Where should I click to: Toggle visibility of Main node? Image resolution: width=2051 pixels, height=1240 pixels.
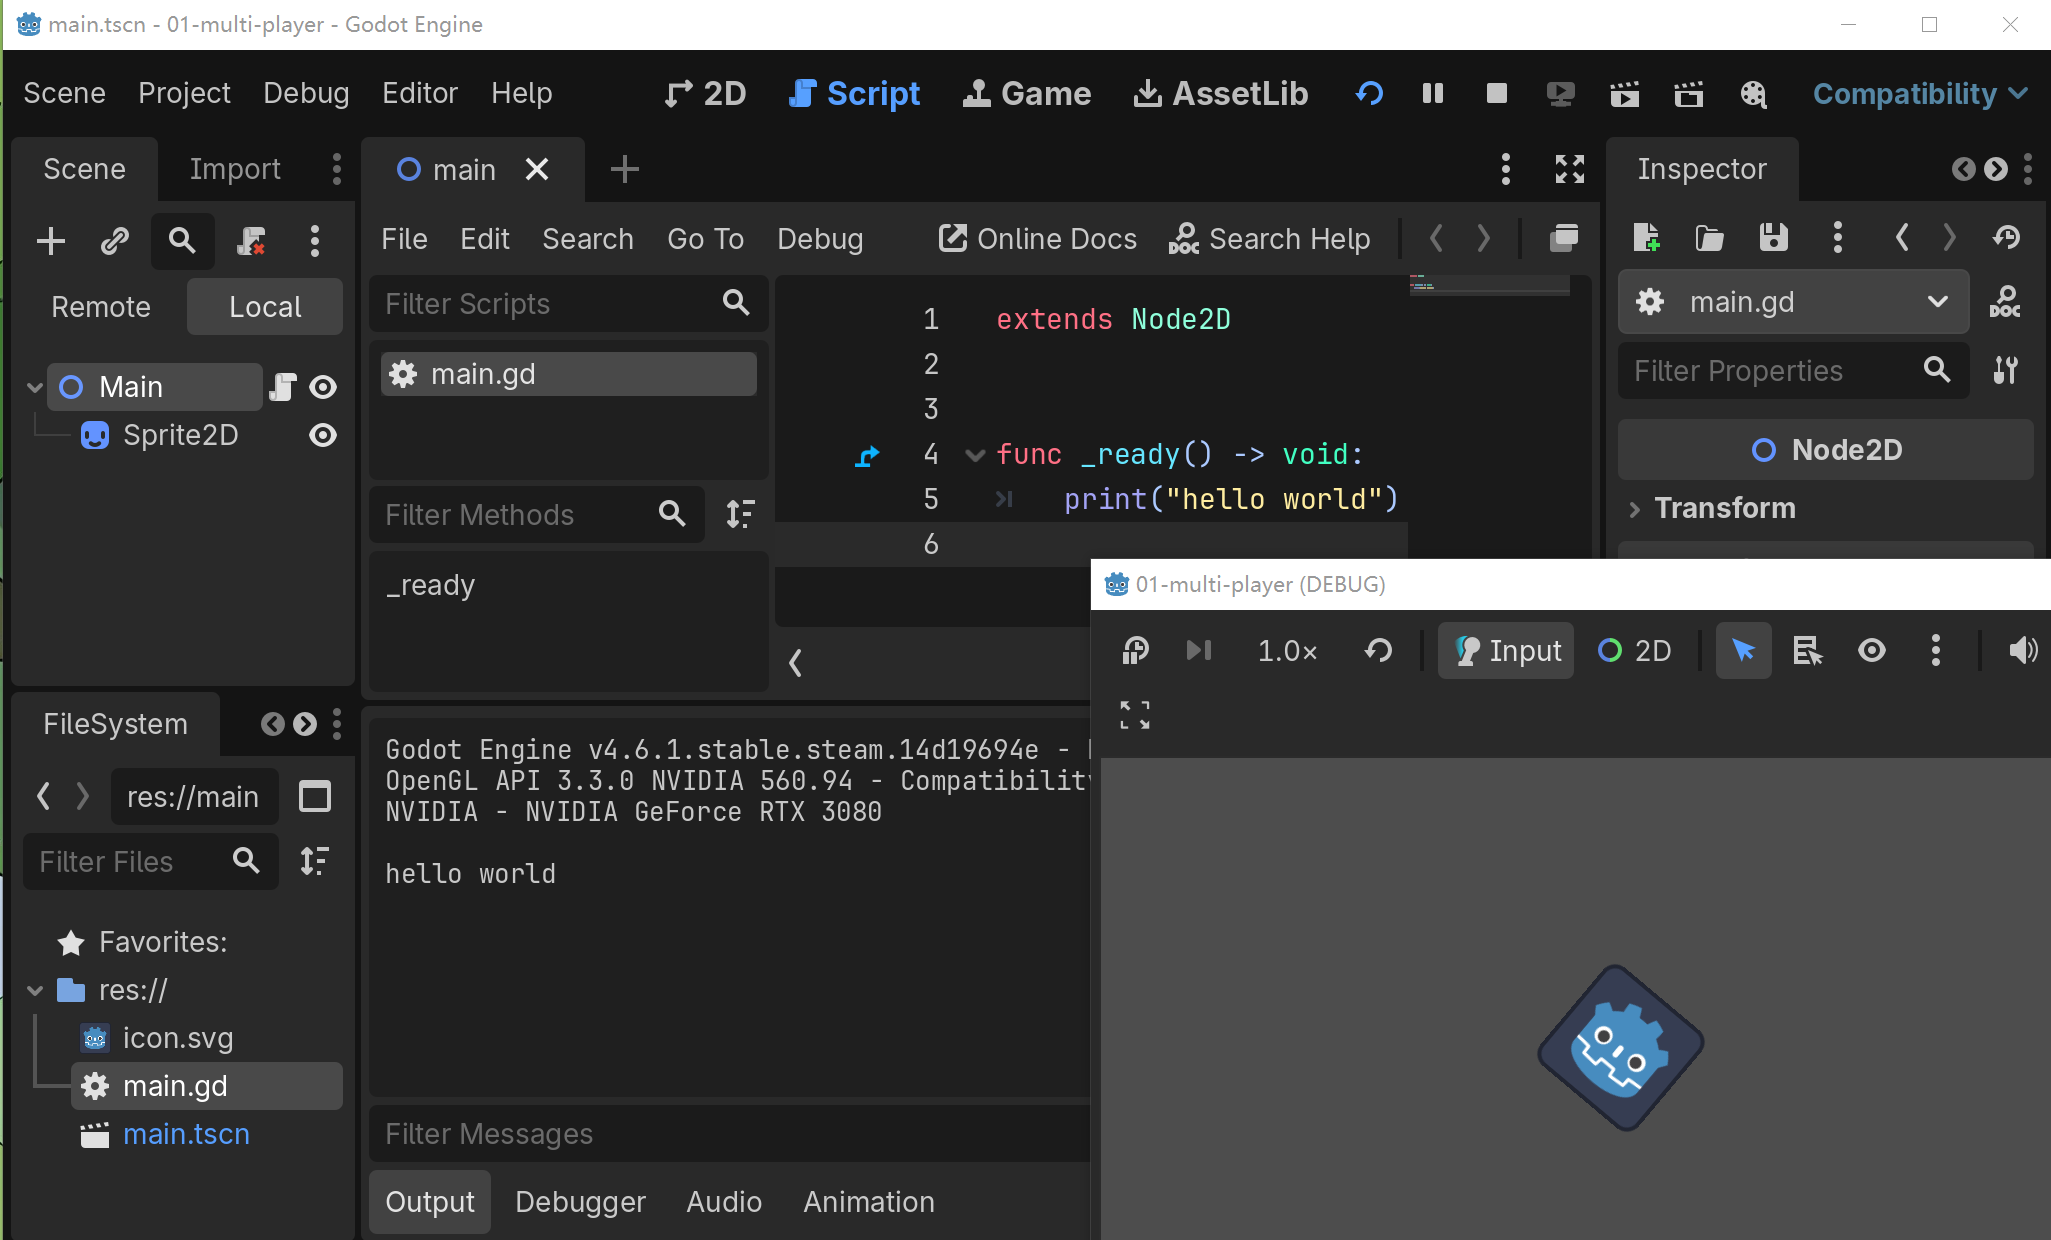pos(322,387)
